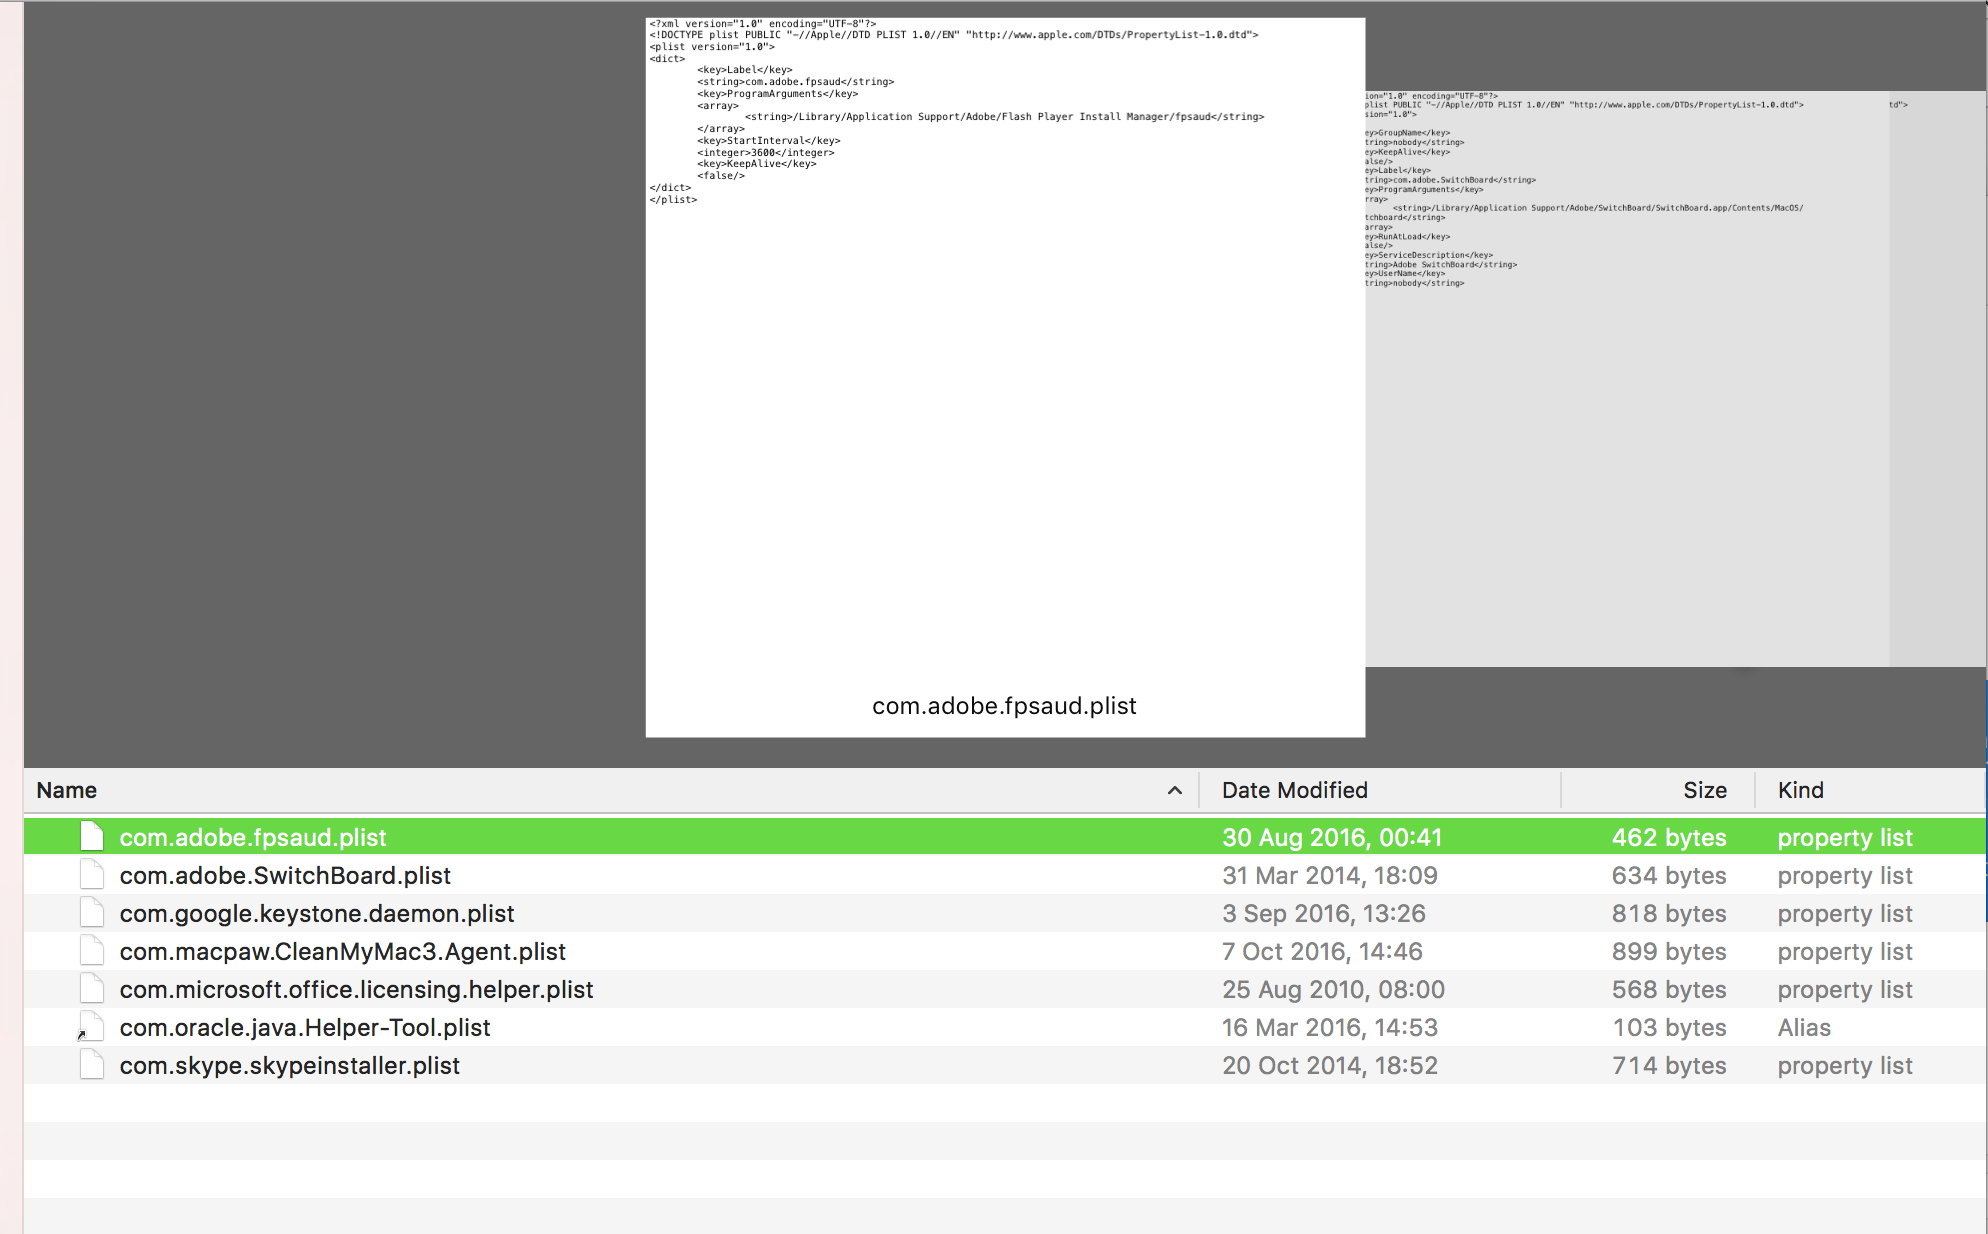Sort files by the Name column header
The image size is (1988, 1234).
(x=67, y=790)
